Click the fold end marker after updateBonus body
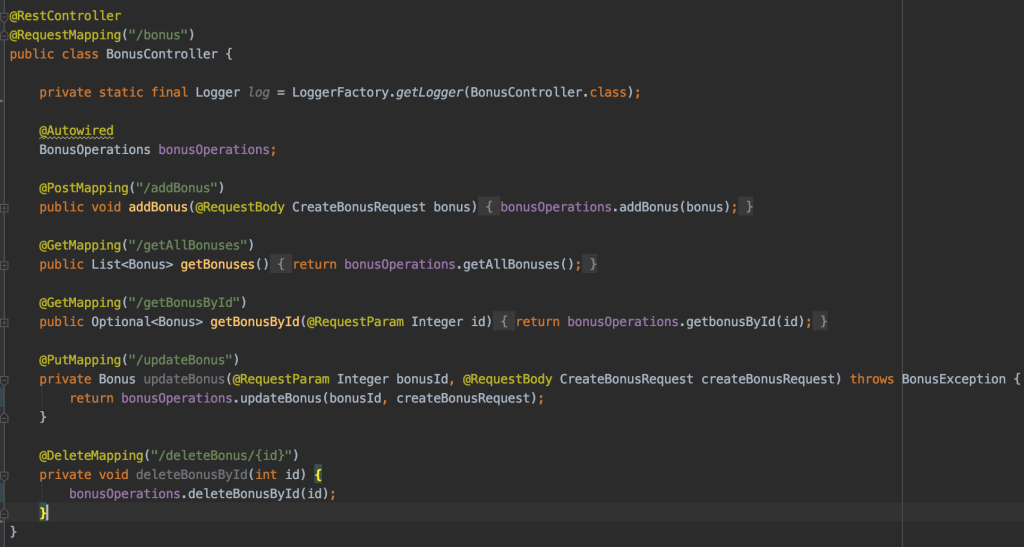 [4, 417]
